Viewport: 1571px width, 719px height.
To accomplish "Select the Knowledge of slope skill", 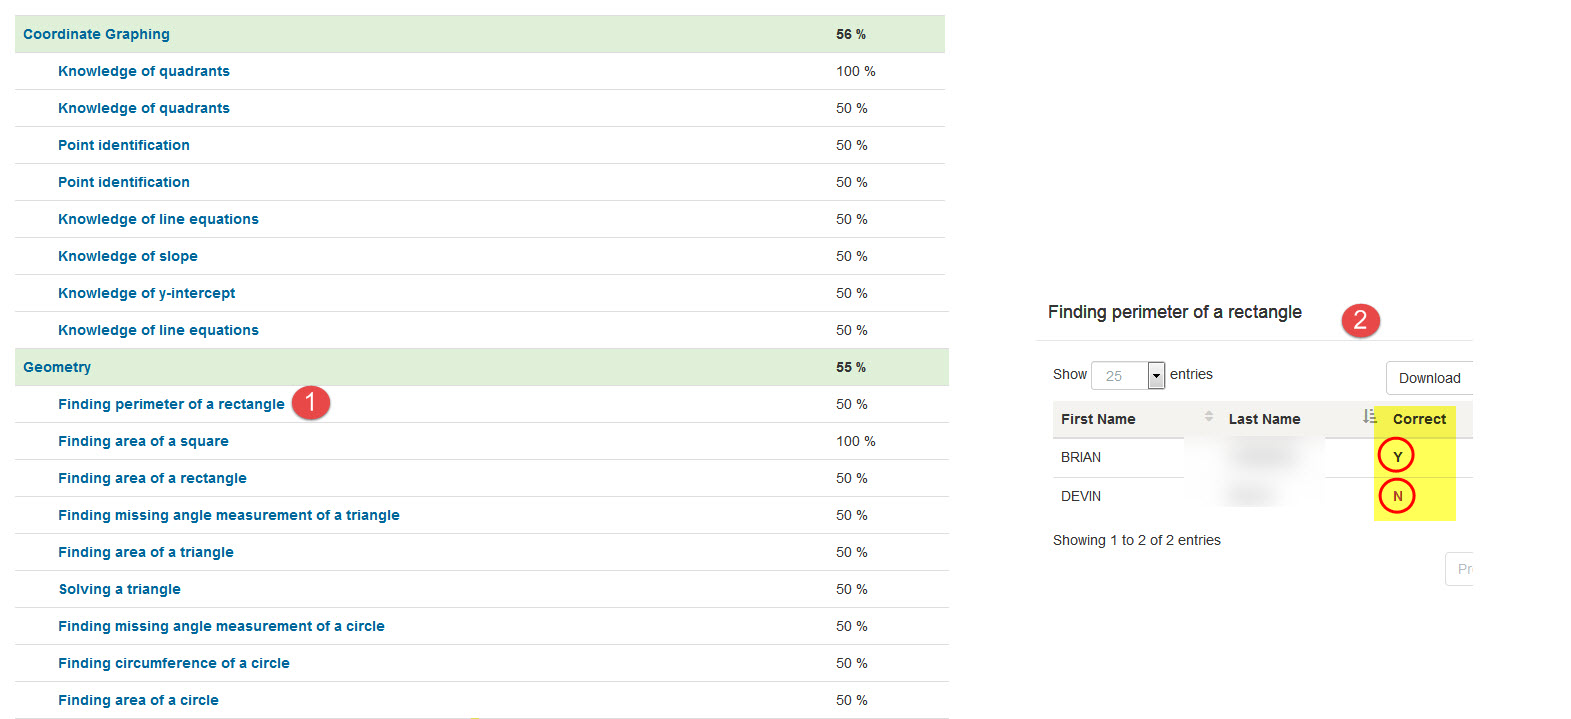I will (x=128, y=256).
